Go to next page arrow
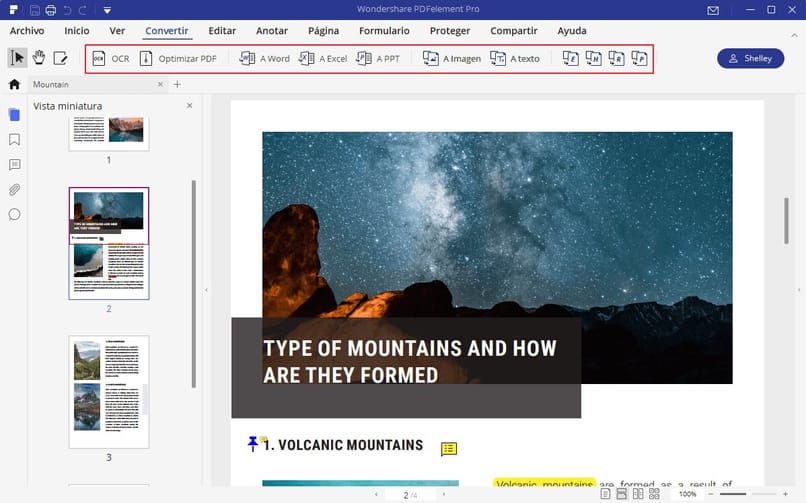Viewport: 806px width, 503px height. [444, 494]
